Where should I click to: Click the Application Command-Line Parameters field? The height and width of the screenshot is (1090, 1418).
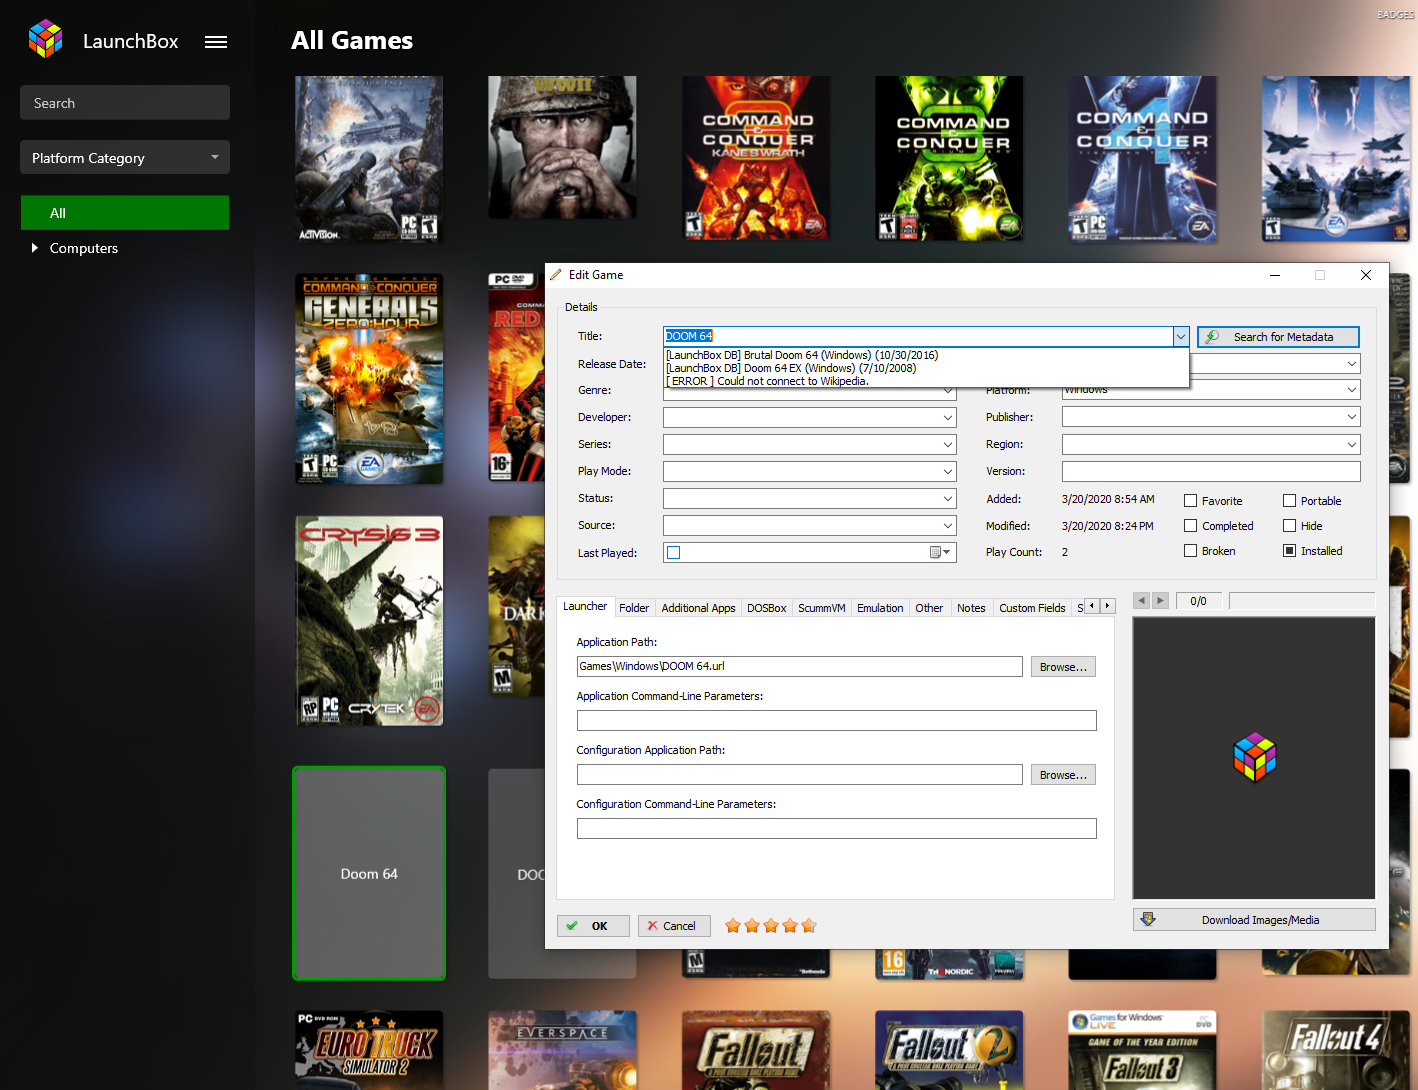click(x=836, y=721)
